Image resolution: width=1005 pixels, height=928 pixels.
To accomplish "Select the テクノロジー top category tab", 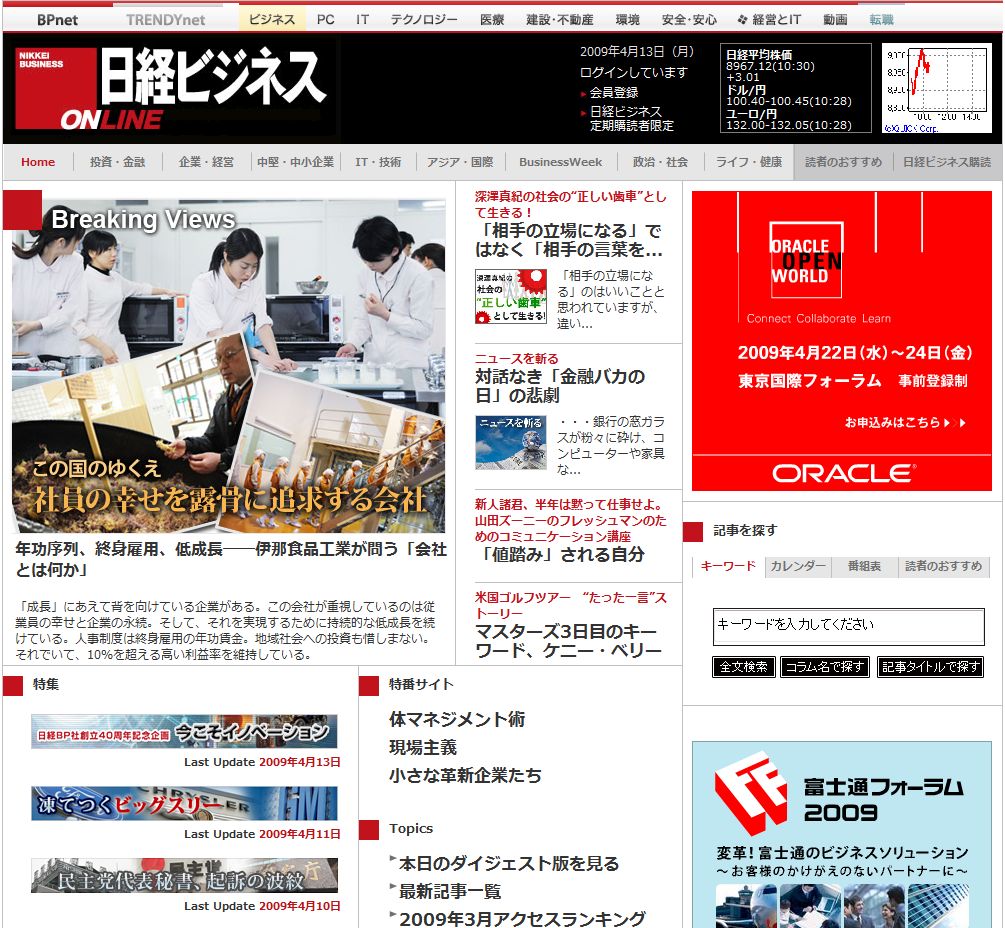I will 424,20.
